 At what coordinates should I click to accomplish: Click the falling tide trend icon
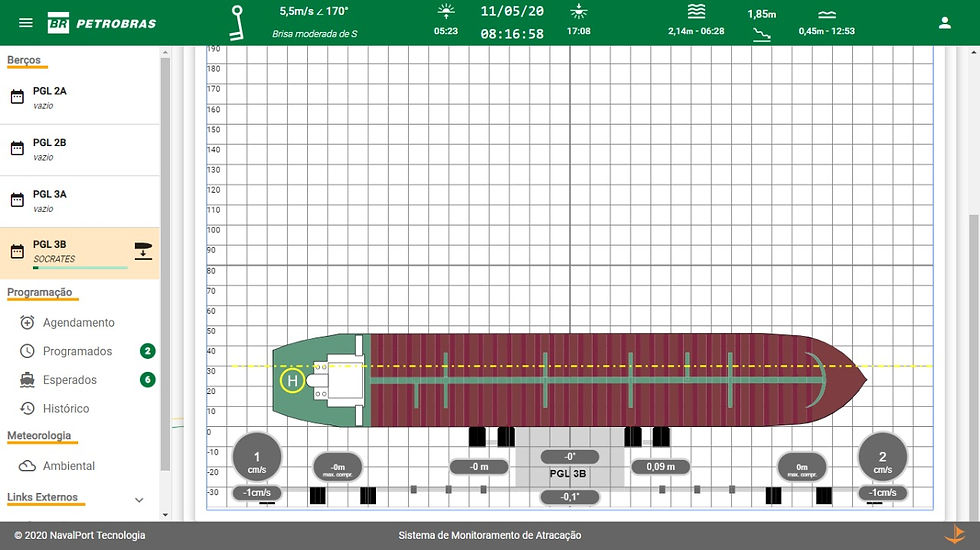point(761,35)
